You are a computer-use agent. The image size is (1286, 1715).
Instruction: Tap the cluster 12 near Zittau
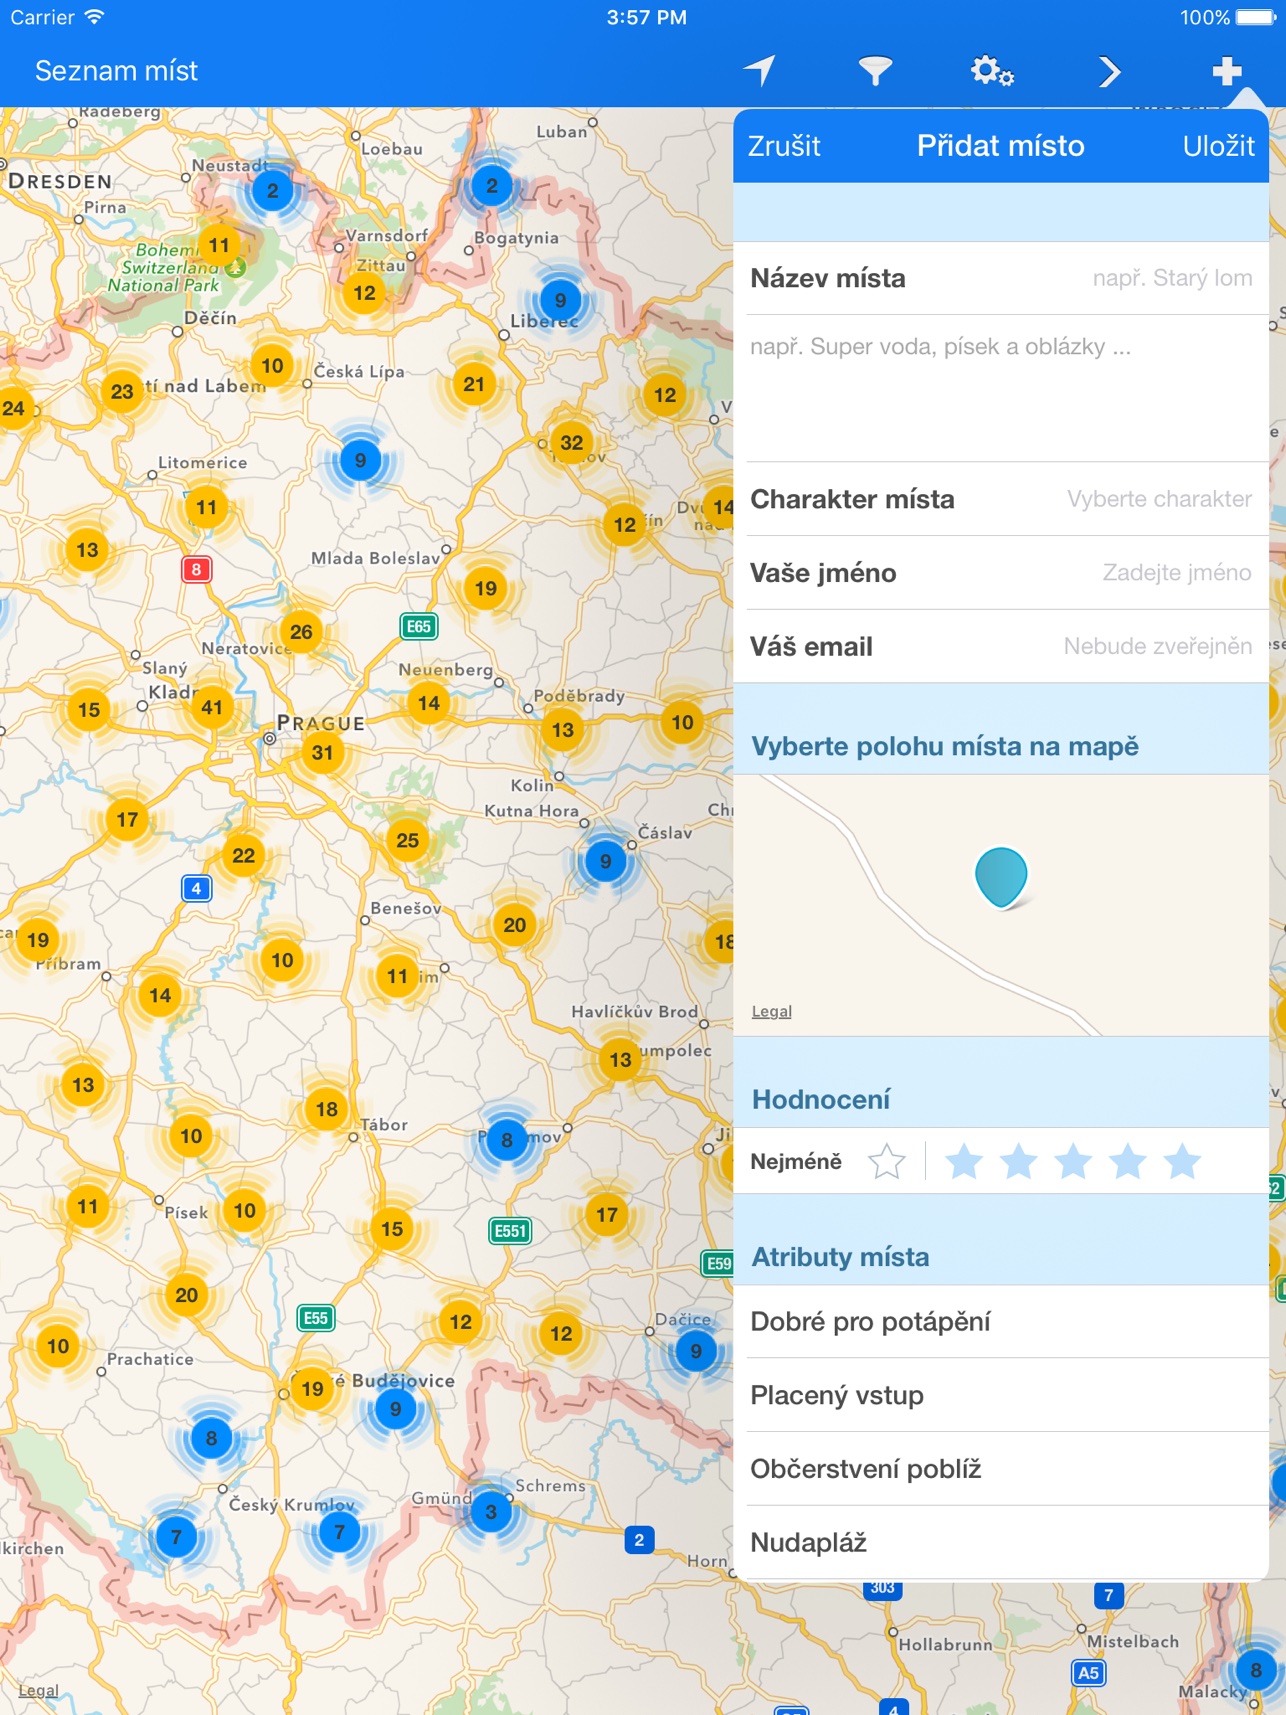click(365, 293)
